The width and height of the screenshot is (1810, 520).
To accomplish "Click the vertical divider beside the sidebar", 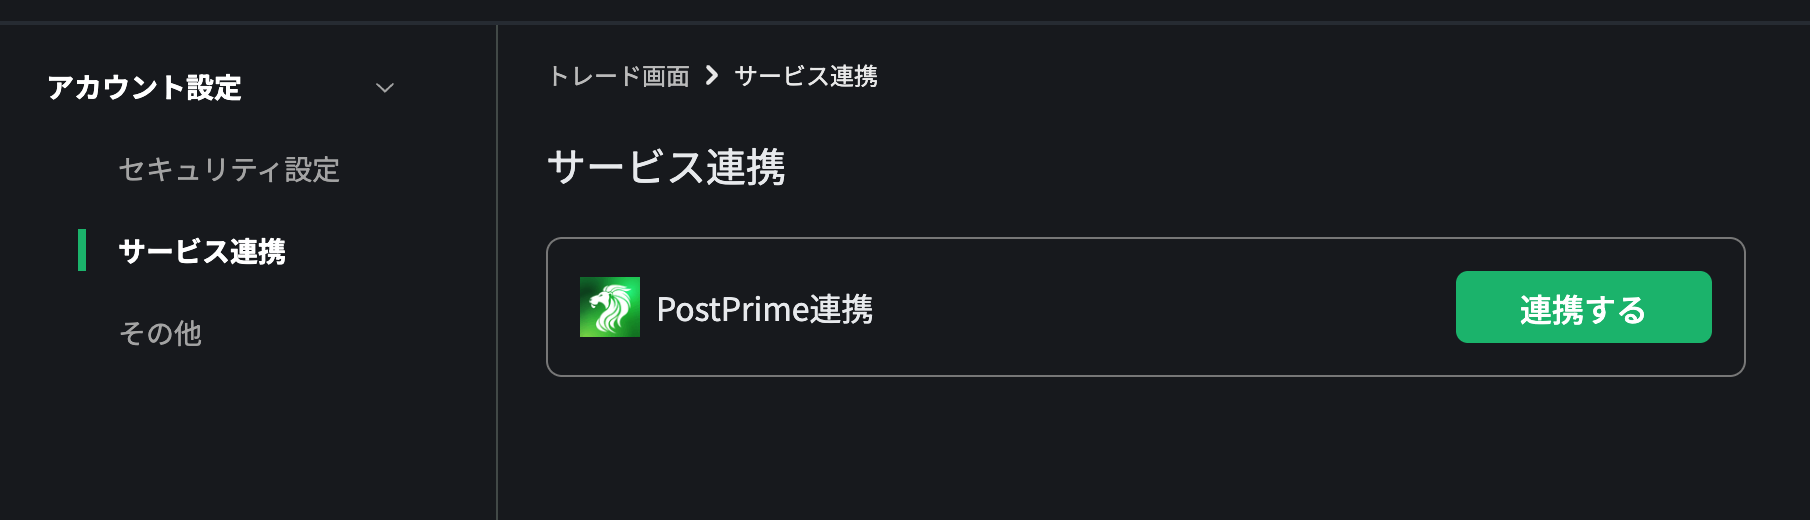I will [x=497, y=272].
